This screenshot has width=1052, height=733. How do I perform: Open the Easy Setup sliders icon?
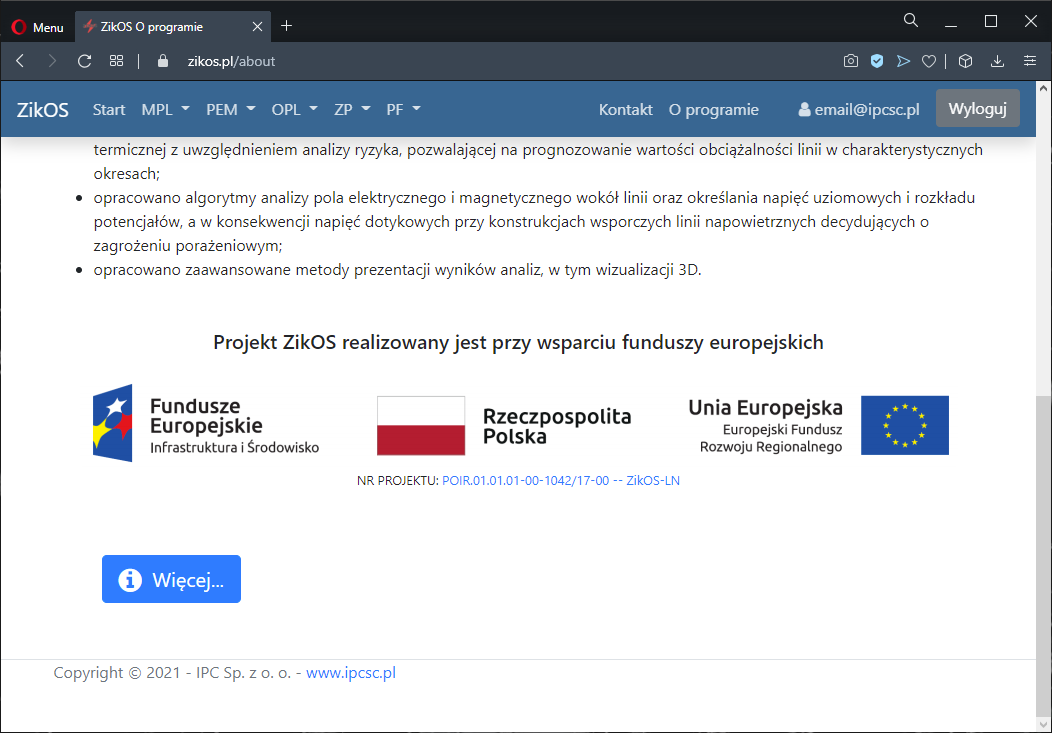pyautogui.click(x=1030, y=61)
